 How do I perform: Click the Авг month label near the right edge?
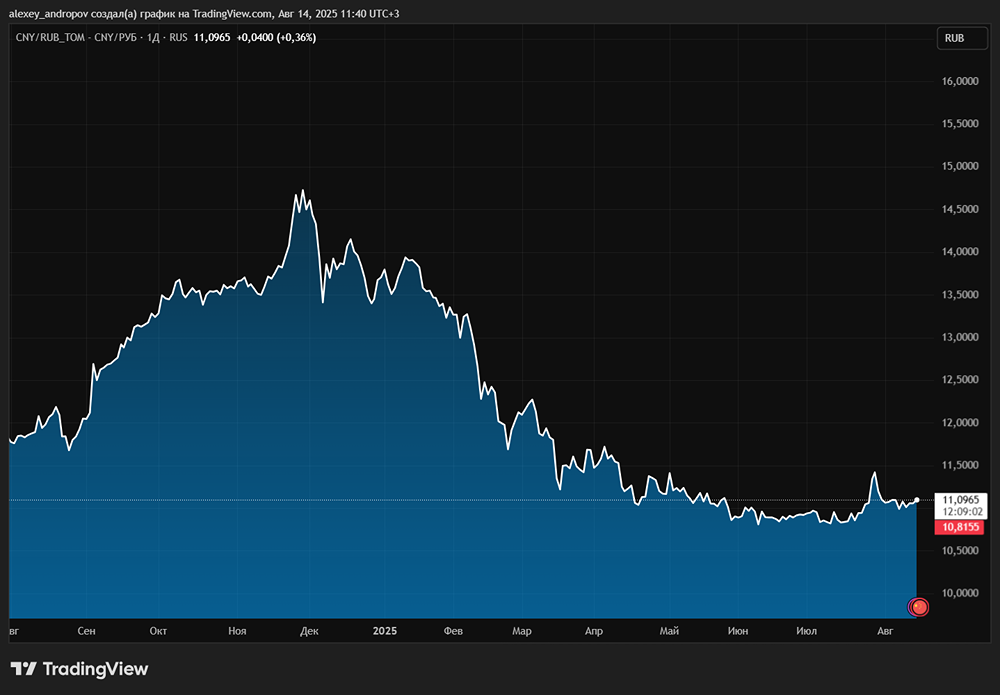pyautogui.click(x=885, y=631)
